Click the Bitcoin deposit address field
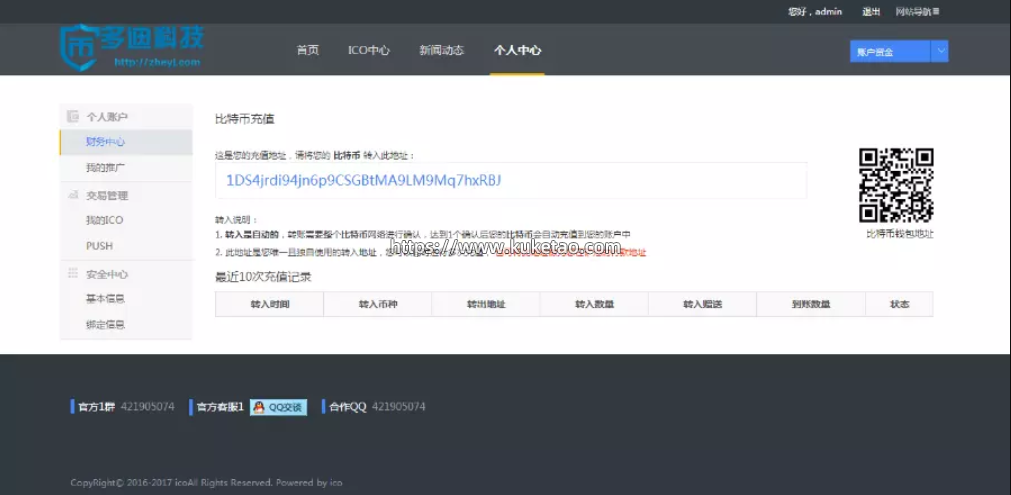 tap(510, 181)
